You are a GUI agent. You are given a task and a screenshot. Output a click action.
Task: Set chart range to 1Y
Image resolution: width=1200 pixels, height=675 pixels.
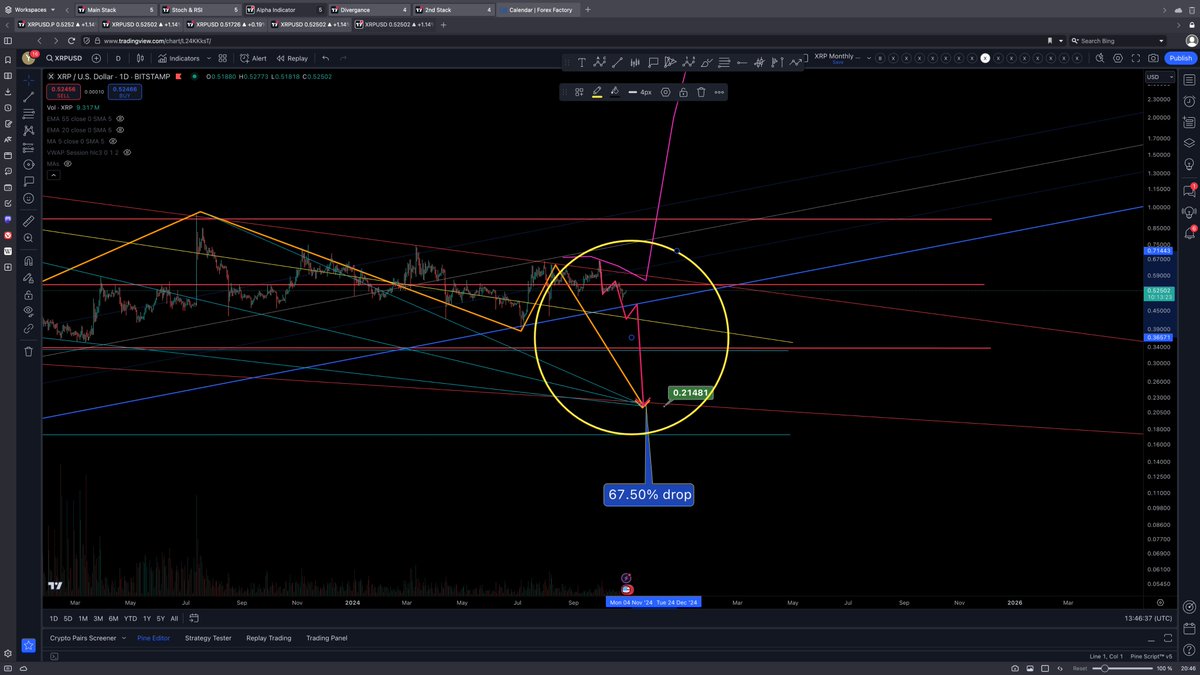147,619
